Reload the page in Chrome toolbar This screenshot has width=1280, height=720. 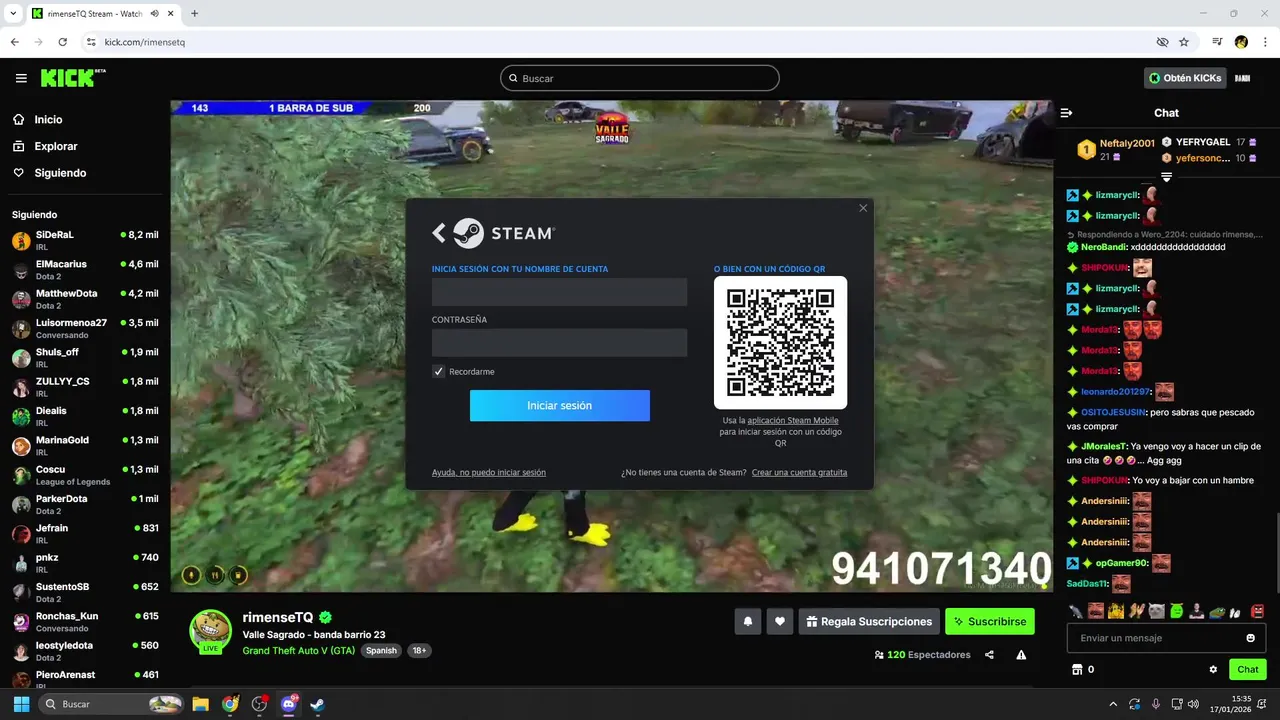(x=62, y=42)
